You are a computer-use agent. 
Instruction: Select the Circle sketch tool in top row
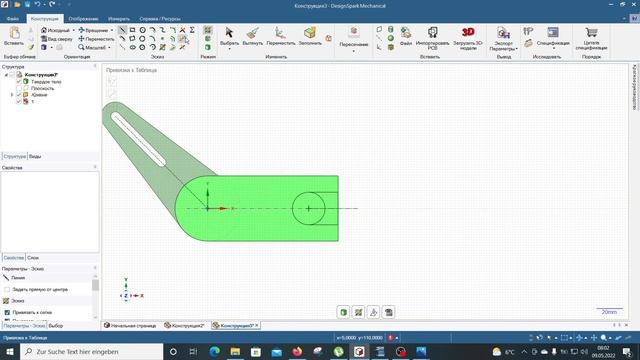click(142, 30)
